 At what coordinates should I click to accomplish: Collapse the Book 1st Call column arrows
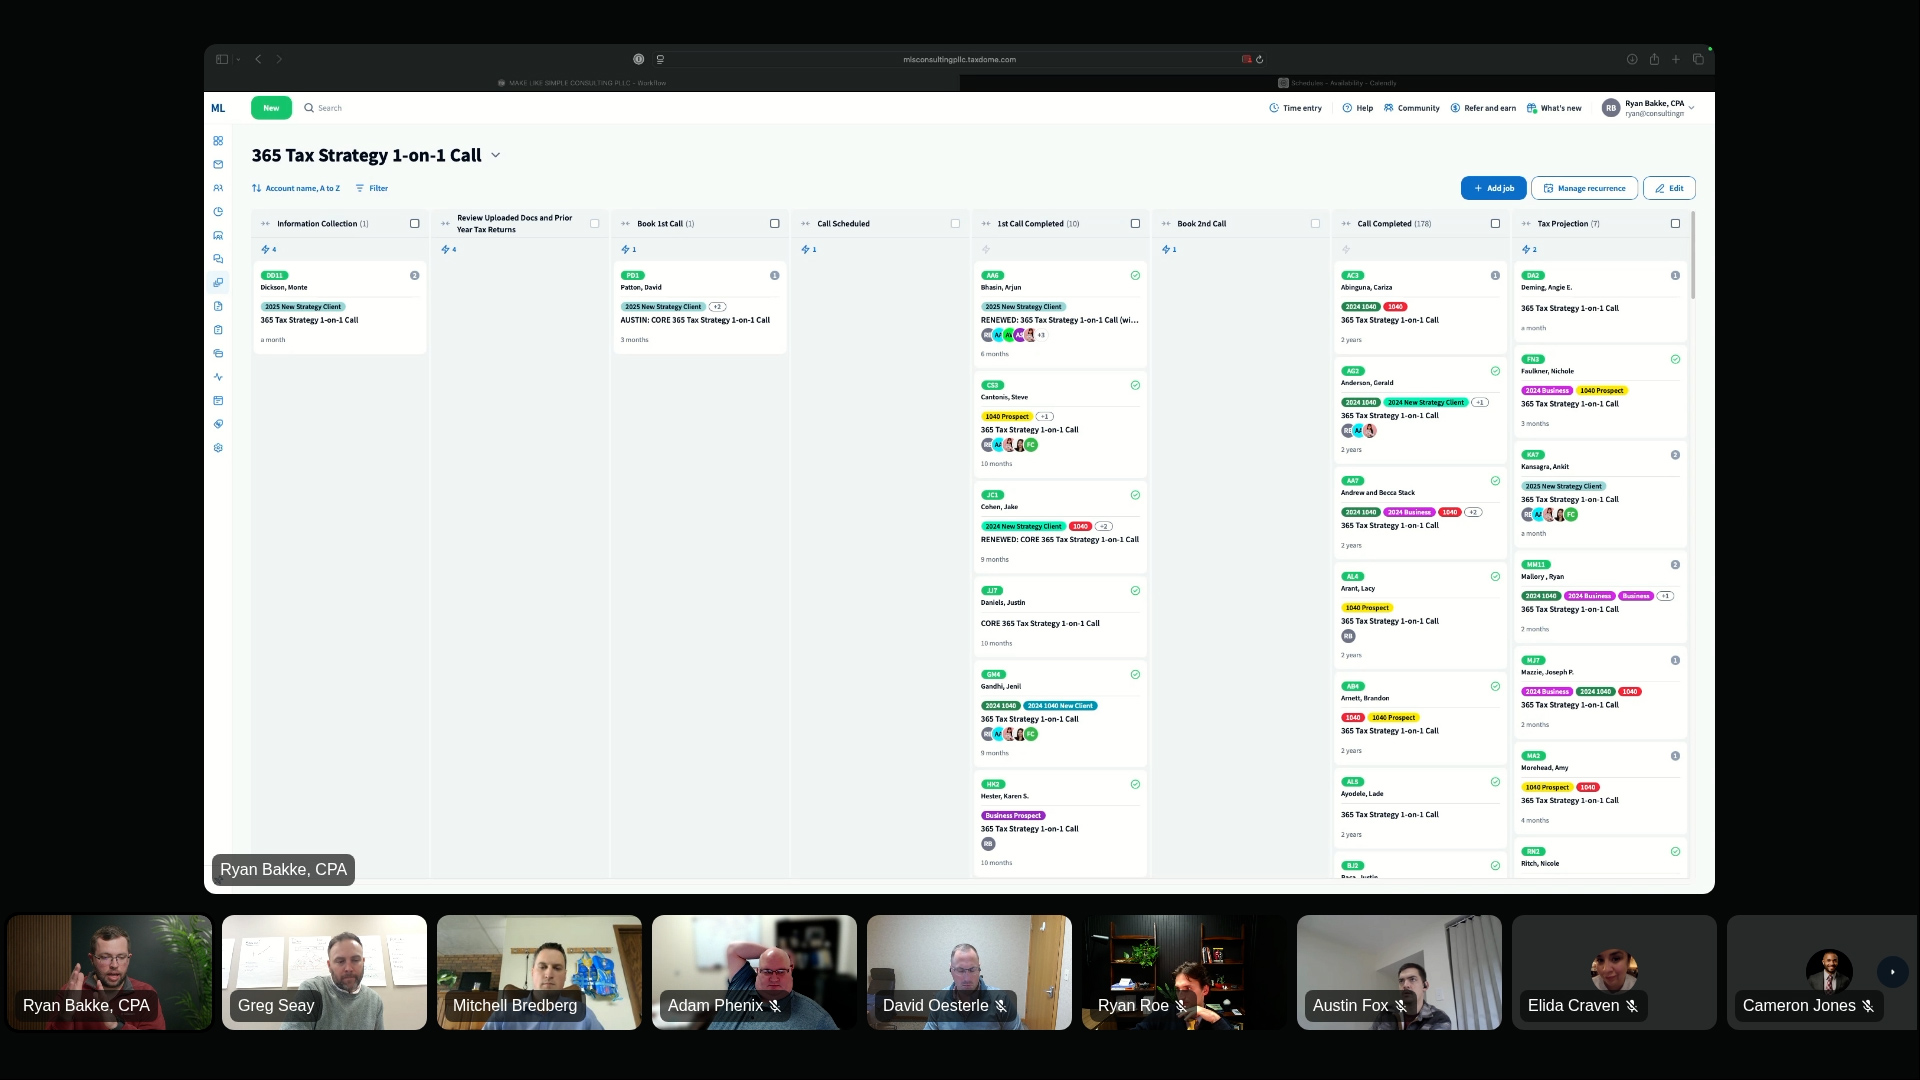[625, 224]
